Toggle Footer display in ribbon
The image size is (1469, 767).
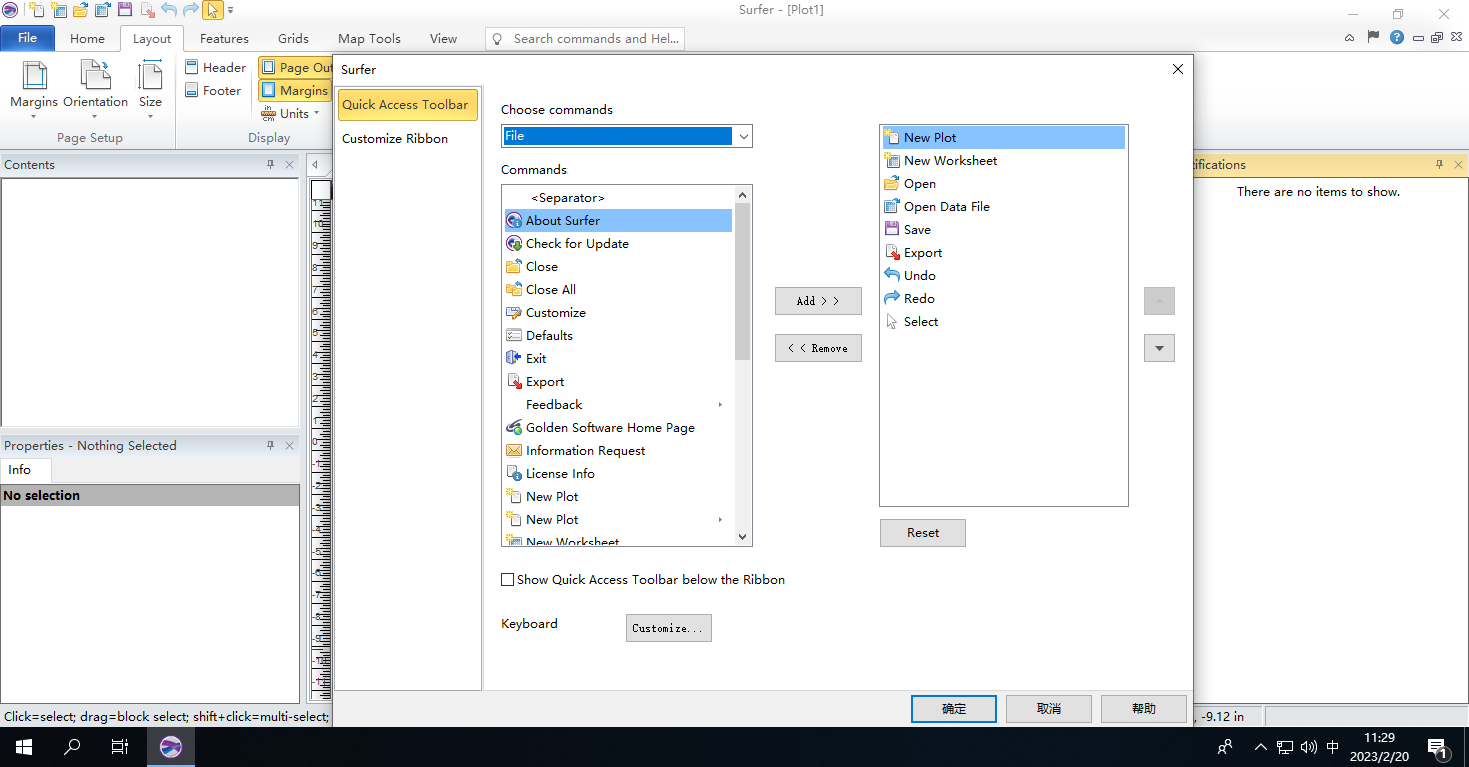(214, 90)
